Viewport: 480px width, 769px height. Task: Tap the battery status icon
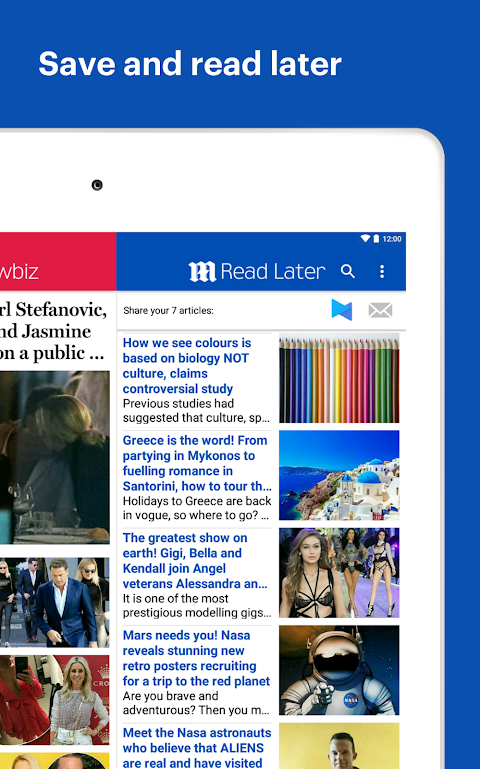pyautogui.click(x=376, y=238)
